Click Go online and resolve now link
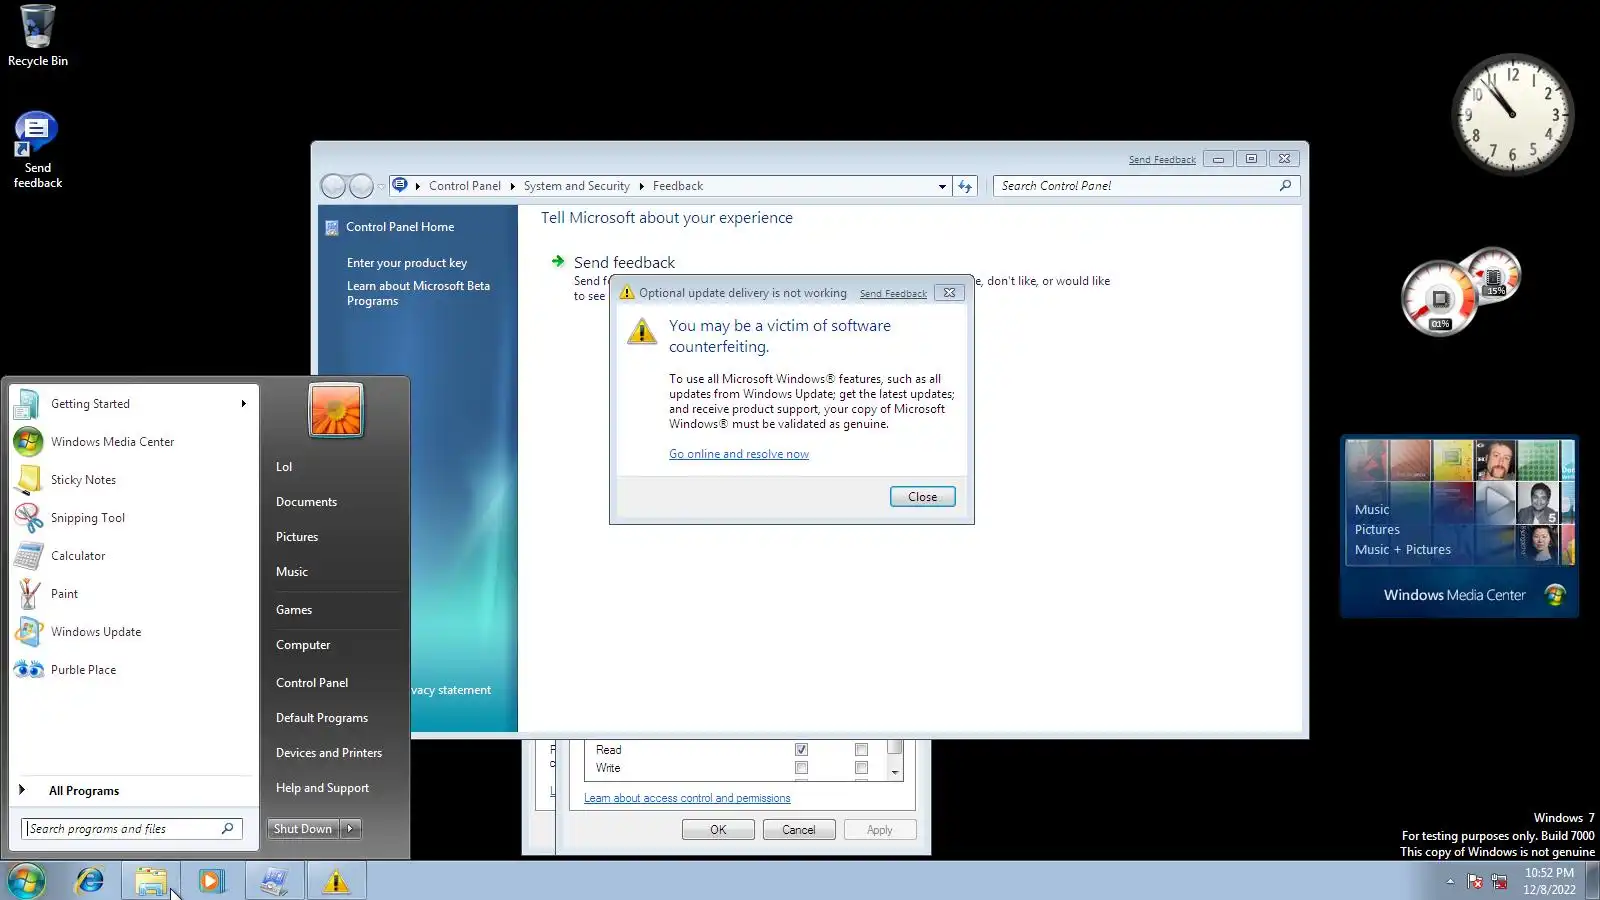This screenshot has height=900, width=1600. pos(739,454)
